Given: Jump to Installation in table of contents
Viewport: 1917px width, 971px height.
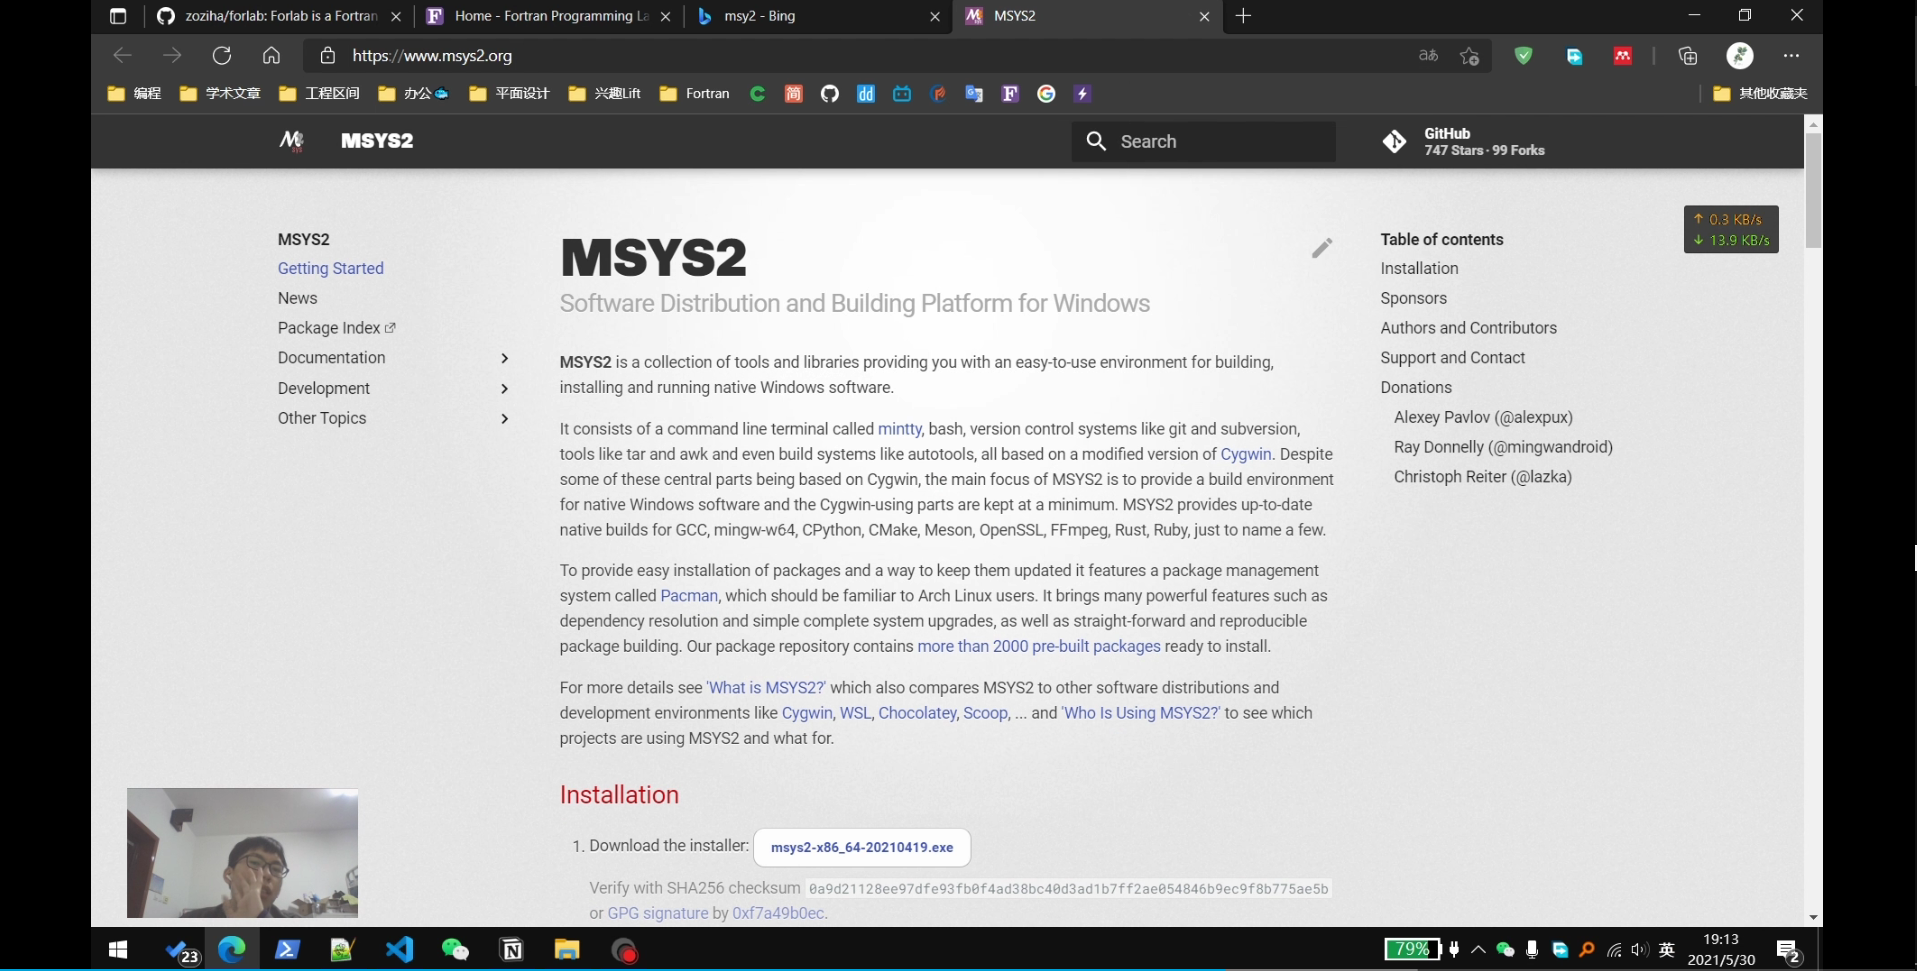Looking at the screenshot, I should pos(1419,268).
